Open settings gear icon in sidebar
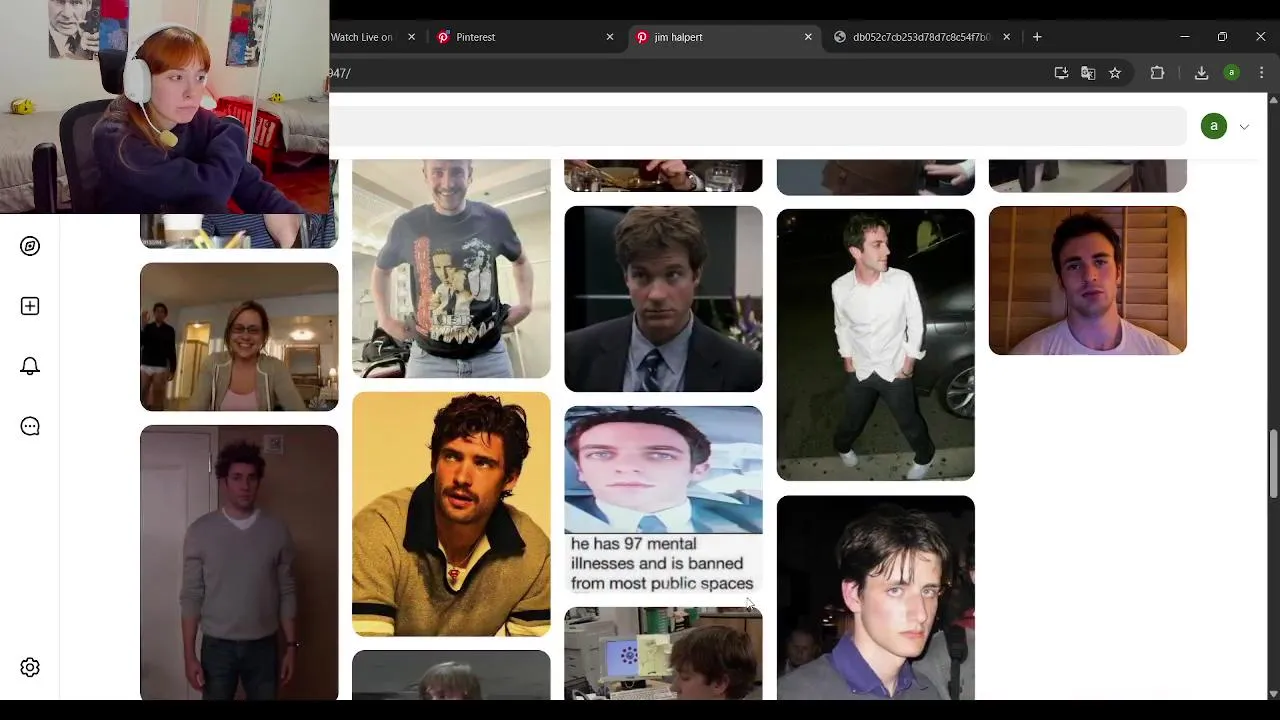The width and height of the screenshot is (1280, 720). click(x=30, y=667)
